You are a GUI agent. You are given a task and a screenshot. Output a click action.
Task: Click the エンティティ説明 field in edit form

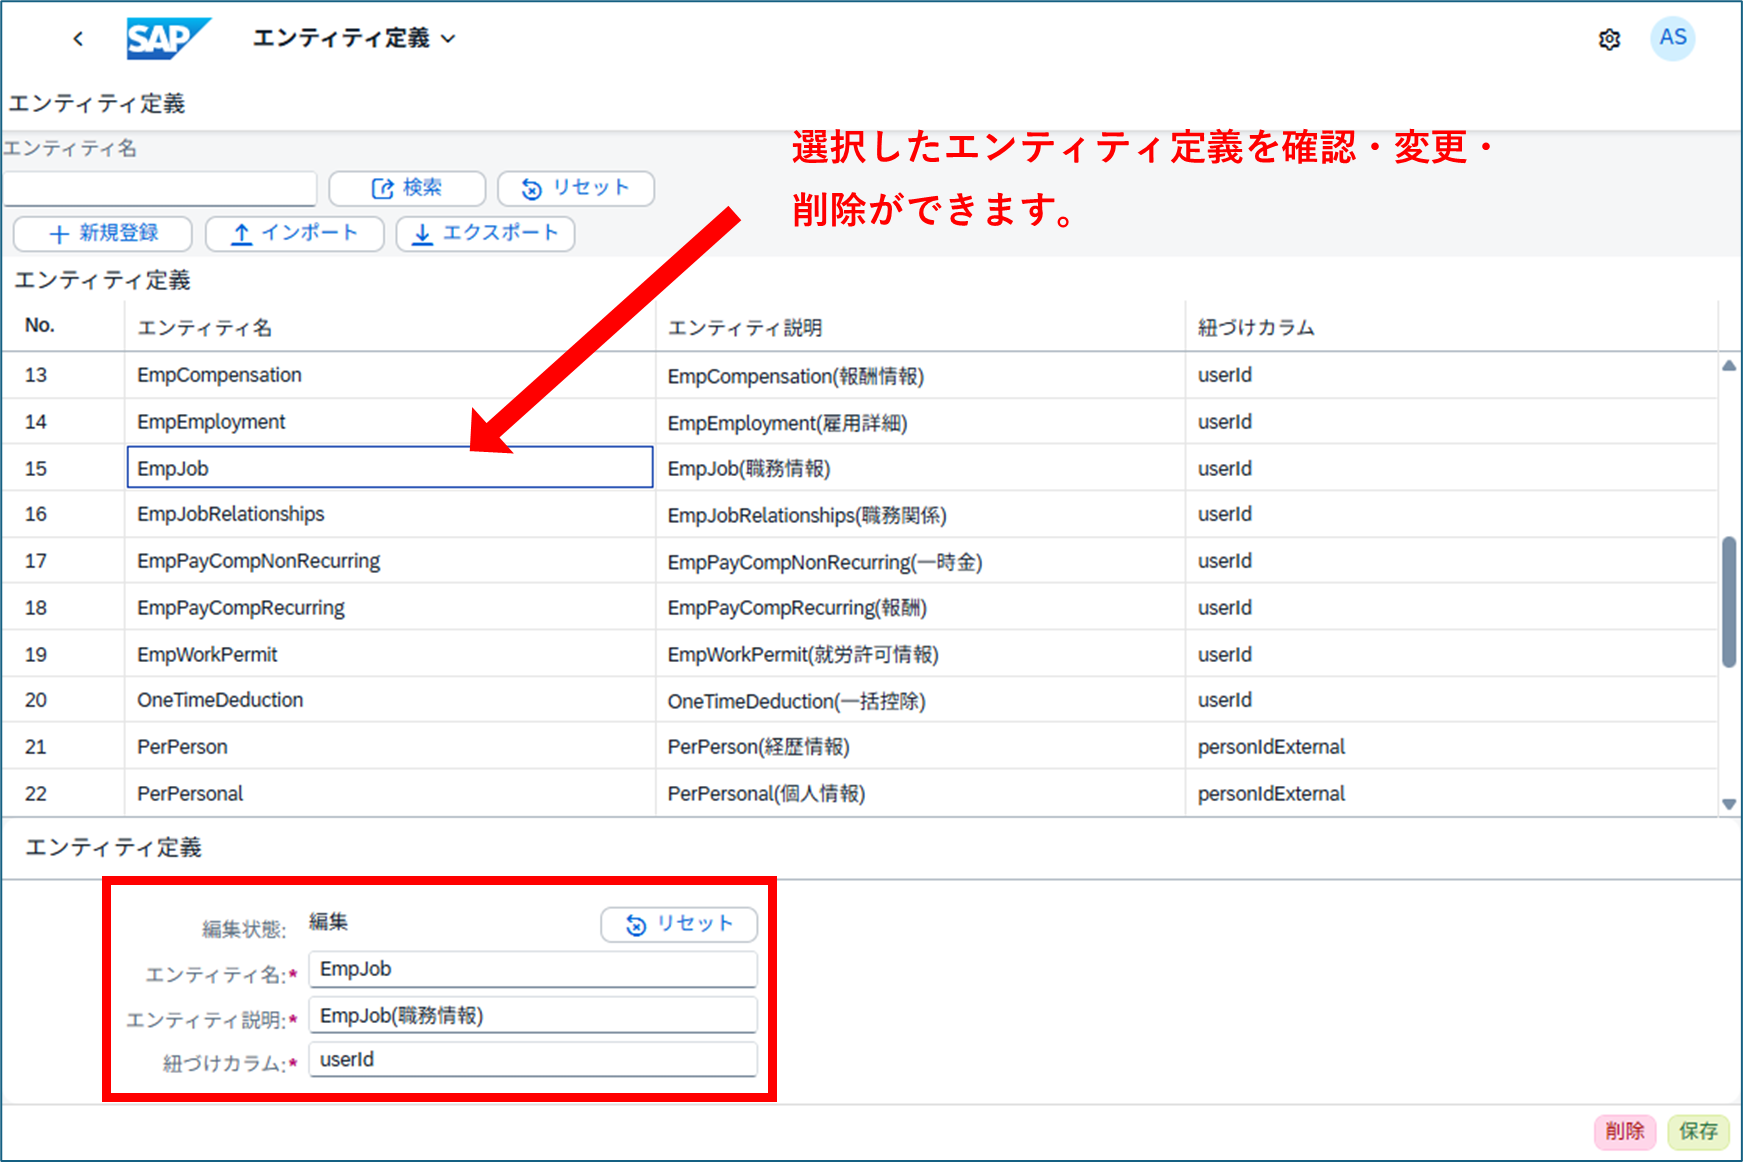pos(532,1015)
